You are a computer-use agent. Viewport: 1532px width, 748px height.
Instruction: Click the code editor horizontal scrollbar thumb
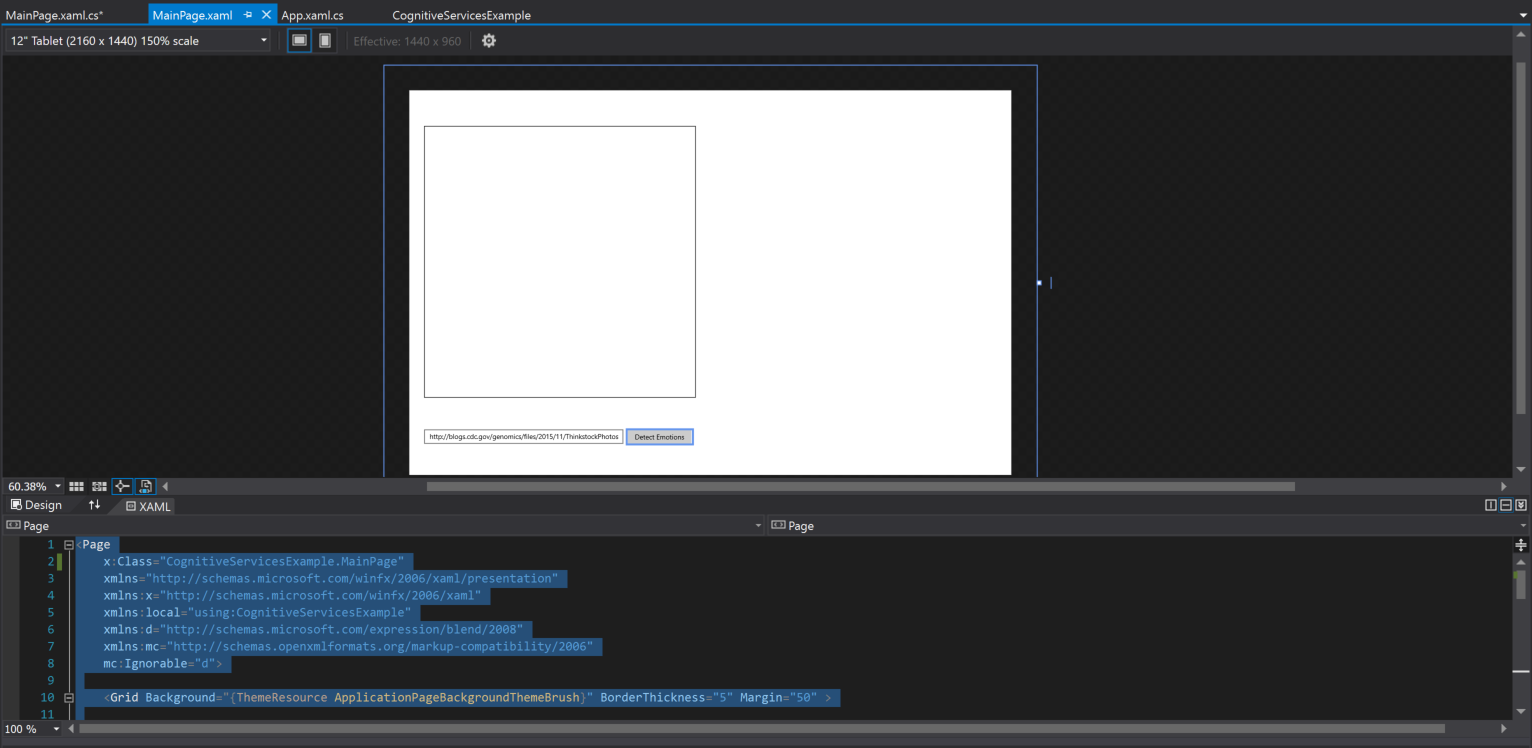click(x=762, y=729)
